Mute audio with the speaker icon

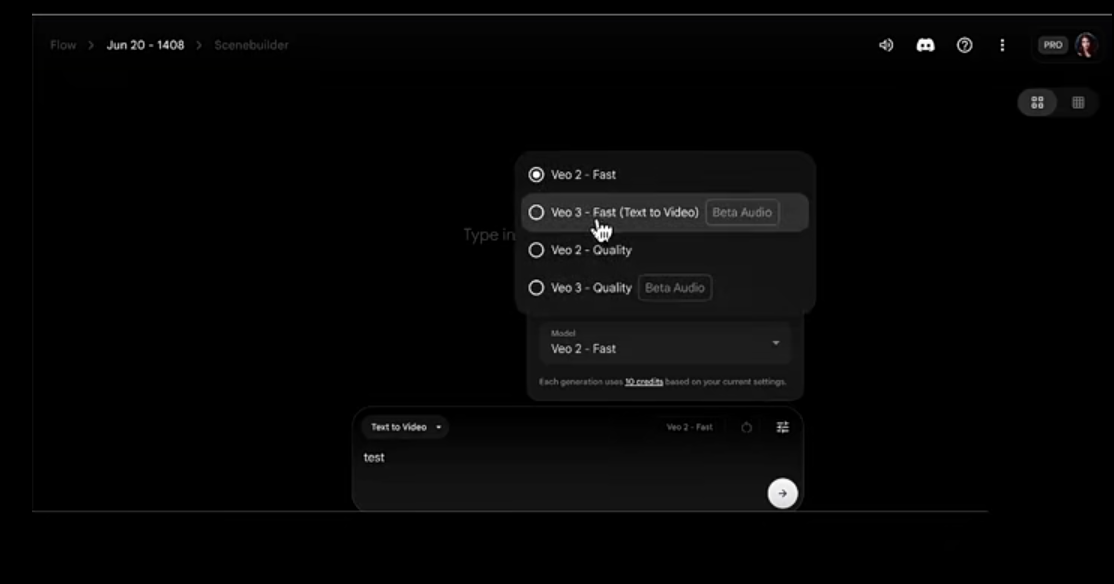coord(886,45)
